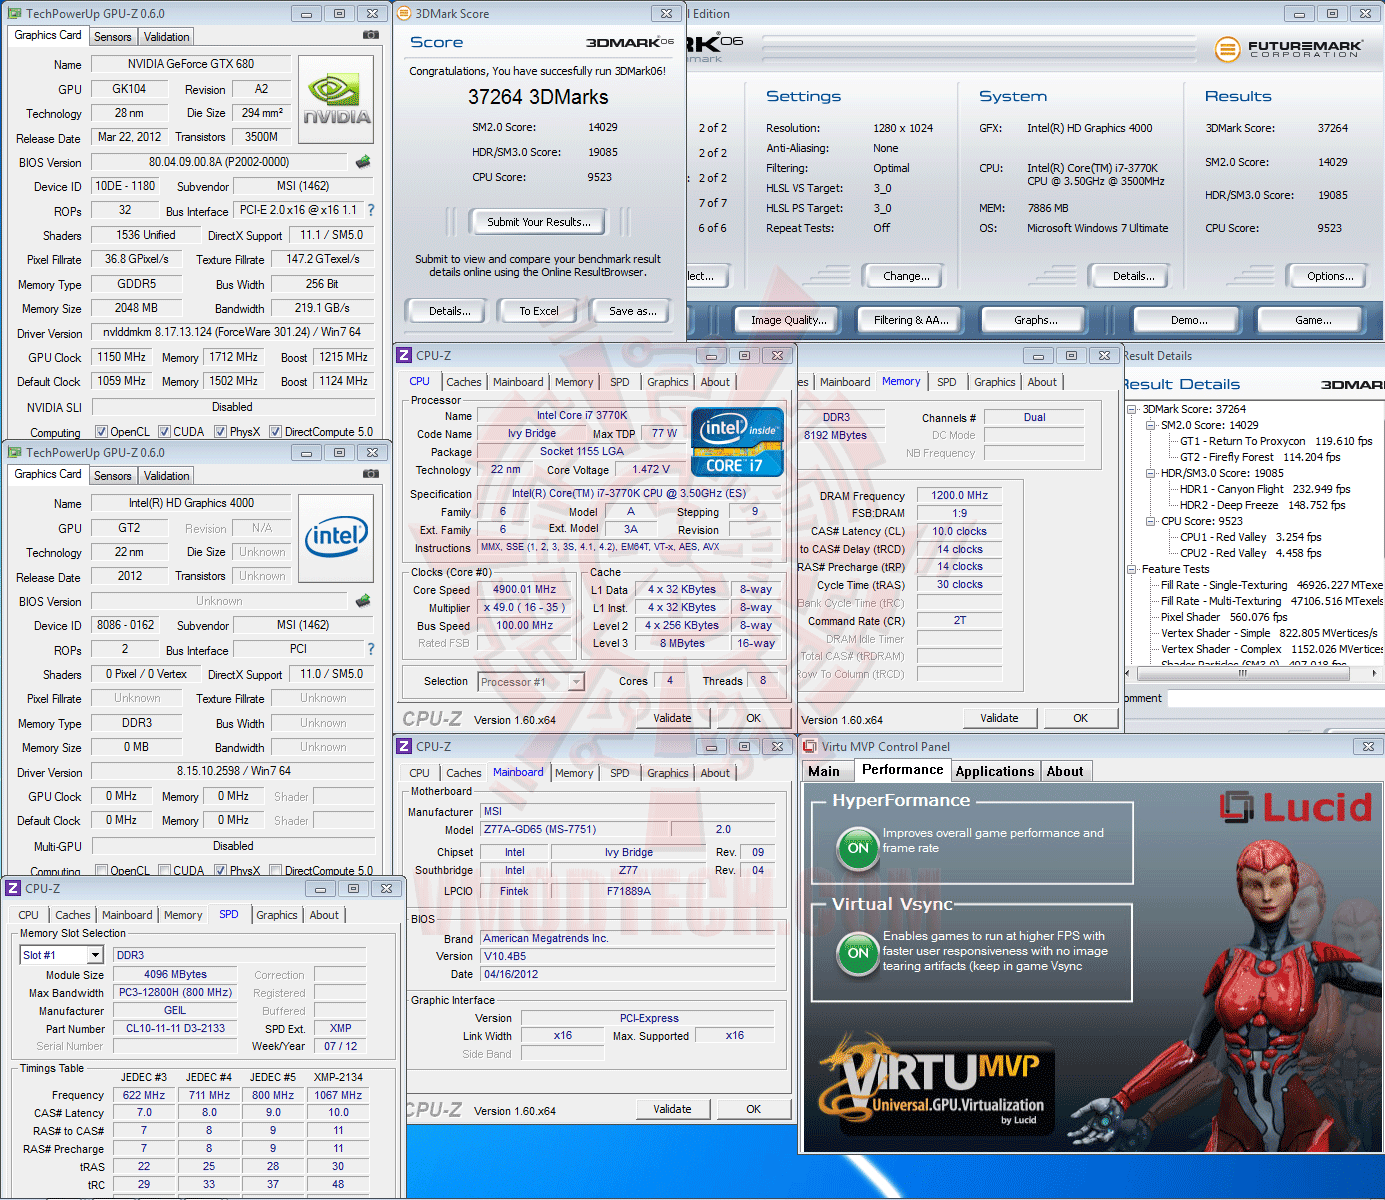Select the 'Pixel Shader 560.076 fps' row
The width and height of the screenshot is (1385, 1200).
point(1224,617)
